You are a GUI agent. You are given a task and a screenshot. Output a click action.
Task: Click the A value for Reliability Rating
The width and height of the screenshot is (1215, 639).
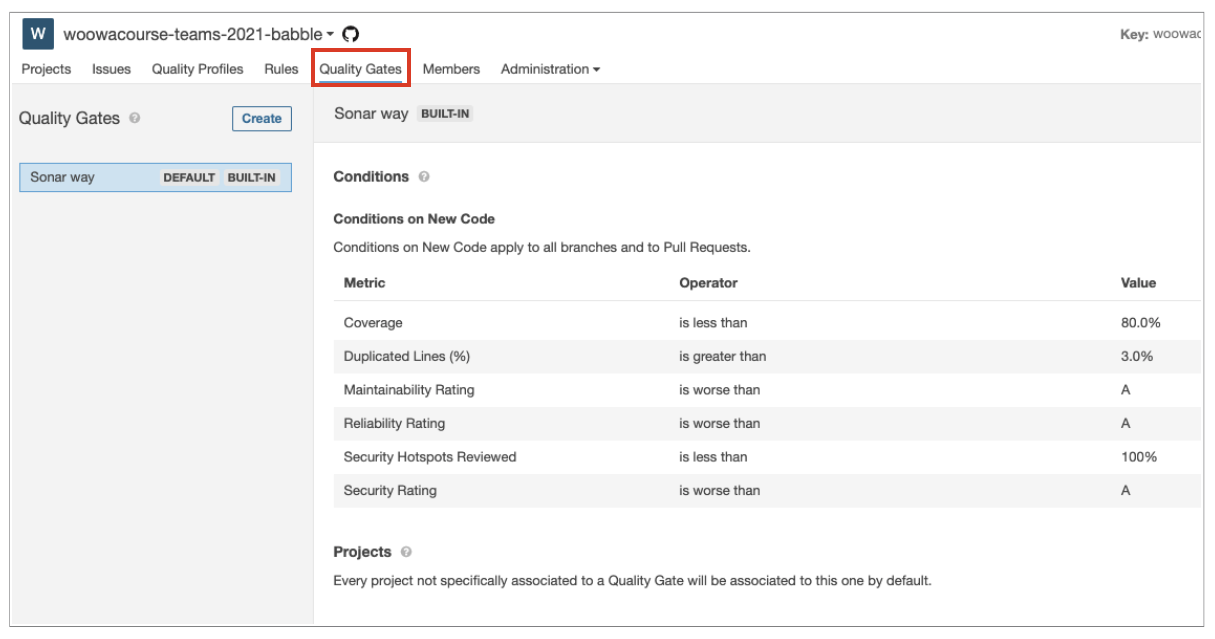pos(1126,423)
